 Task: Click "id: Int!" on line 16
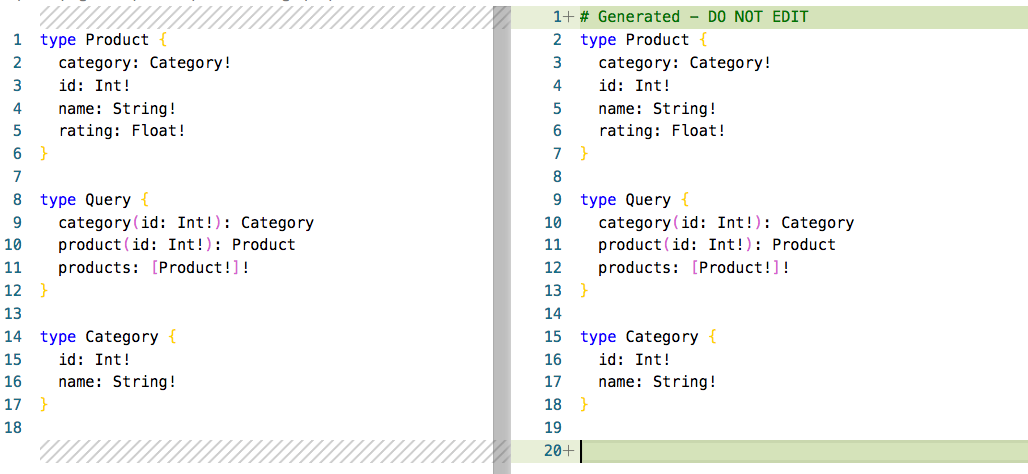635,360
